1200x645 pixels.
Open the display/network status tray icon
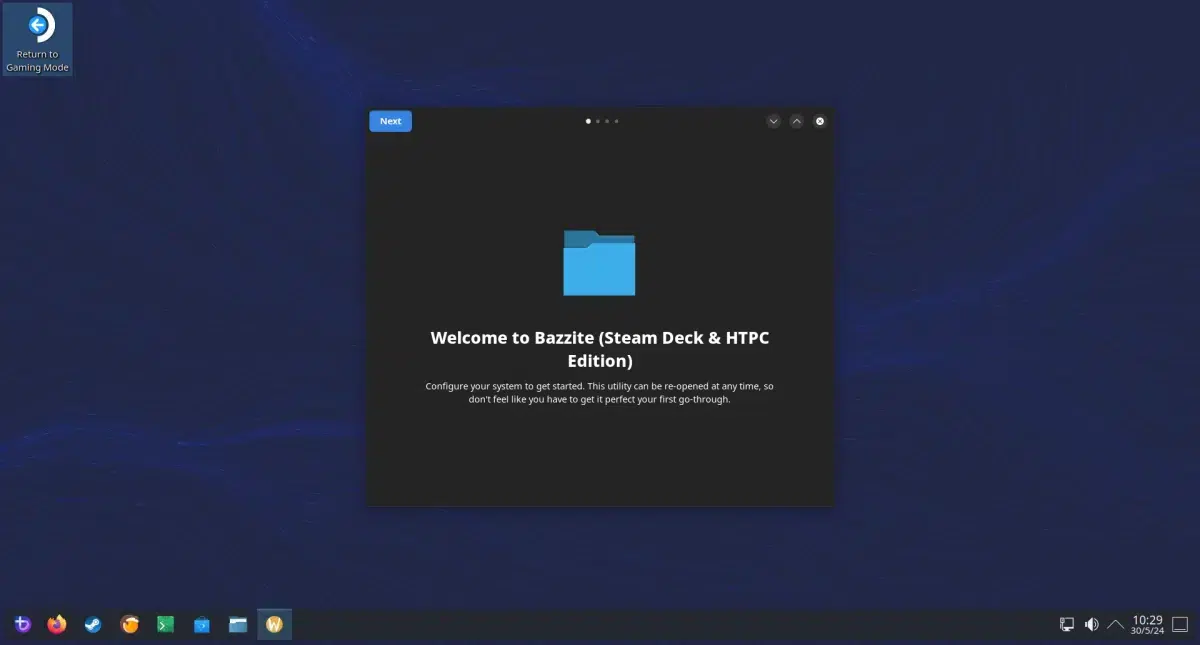point(1066,623)
